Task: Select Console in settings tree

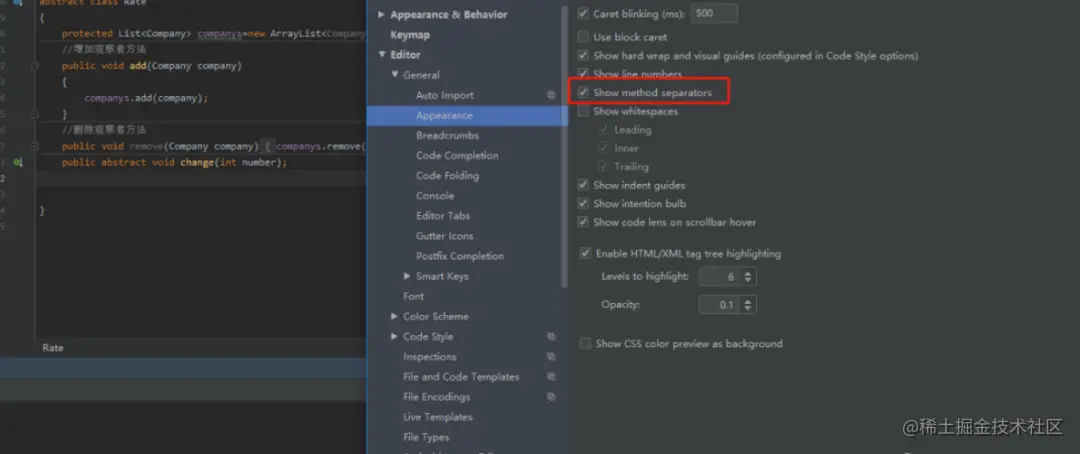Action: [435, 196]
